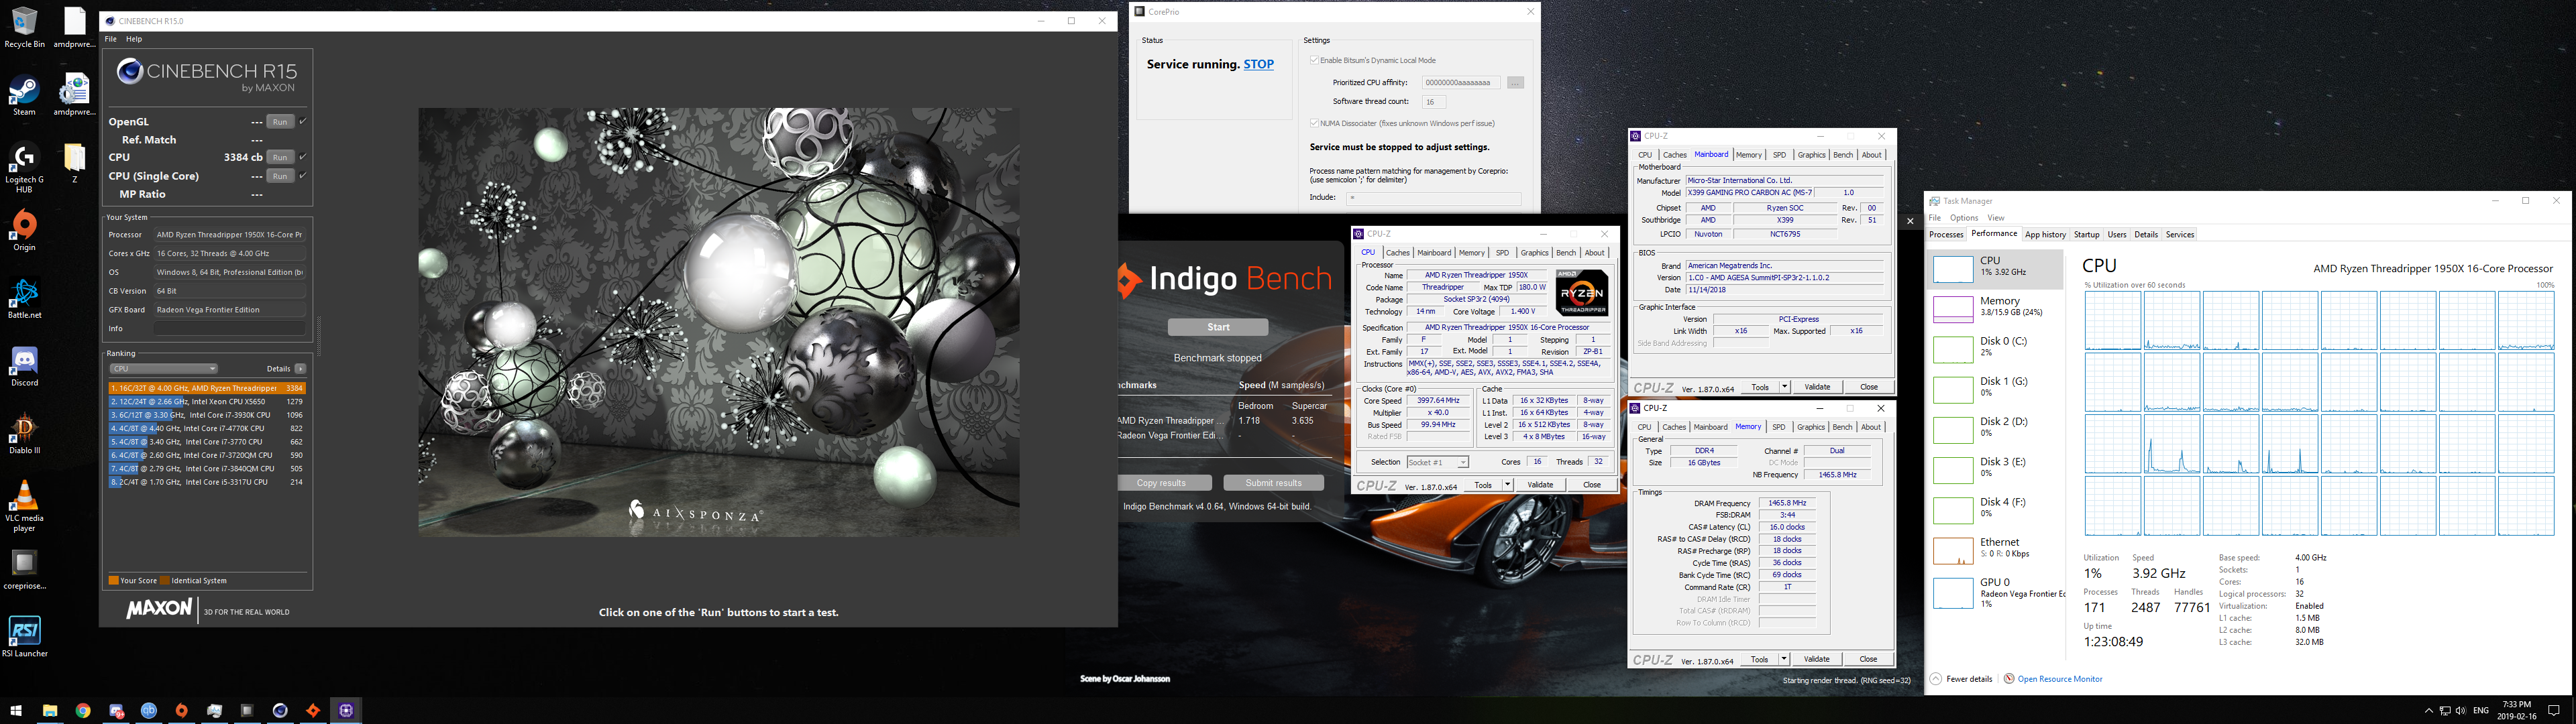Click Validate in CPU-Z CPU window
This screenshot has width=2576, height=724.
pos(1540,485)
